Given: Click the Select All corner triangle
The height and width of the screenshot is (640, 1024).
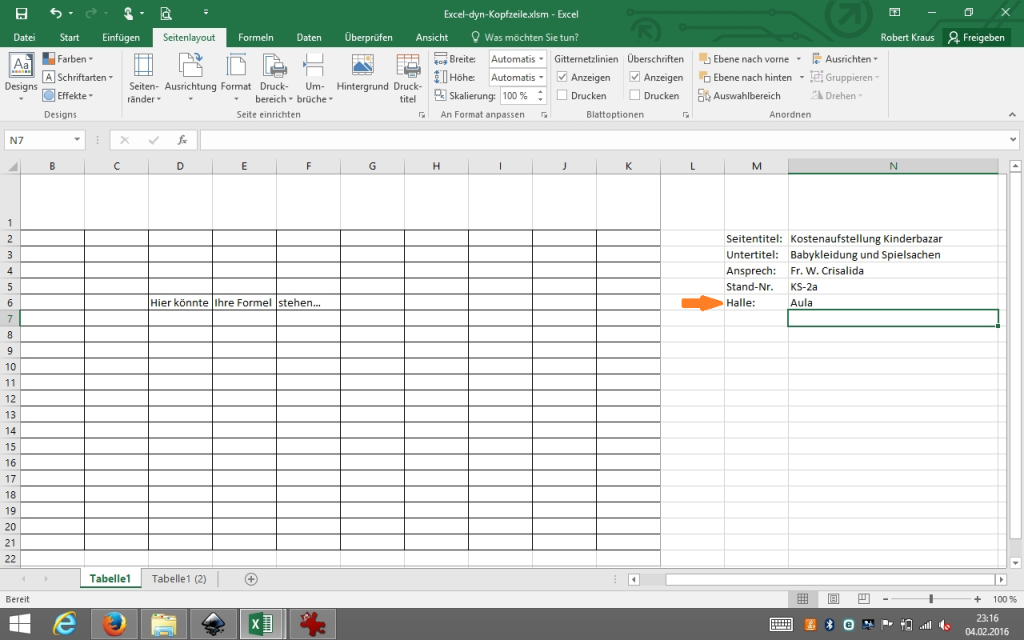Looking at the screenshot, I should pyautogui.click(x=12, y=166).
